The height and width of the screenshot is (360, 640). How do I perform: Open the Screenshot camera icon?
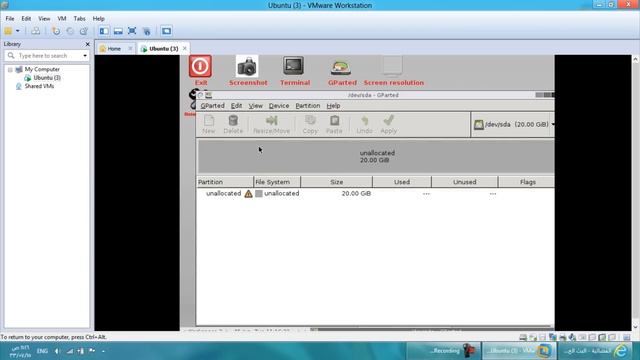click(x=247, y=67)
